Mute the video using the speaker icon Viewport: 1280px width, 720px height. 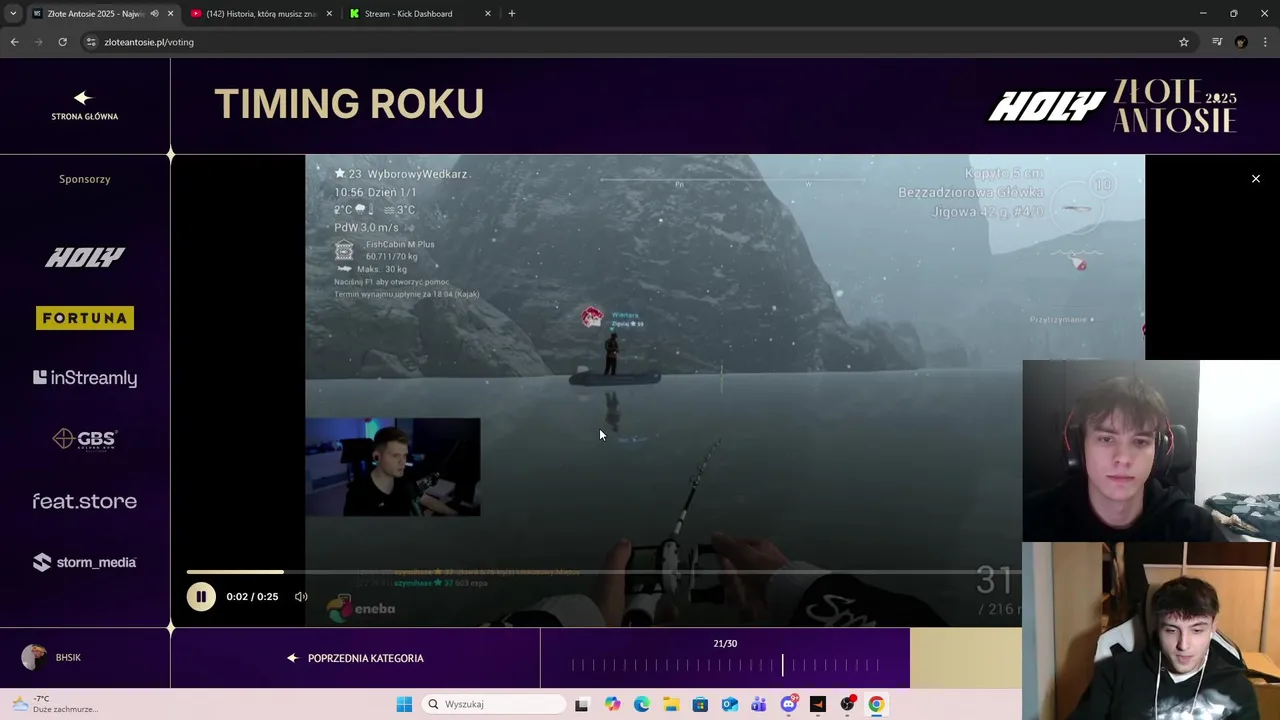pyautogui.click(x=301, y=597)
